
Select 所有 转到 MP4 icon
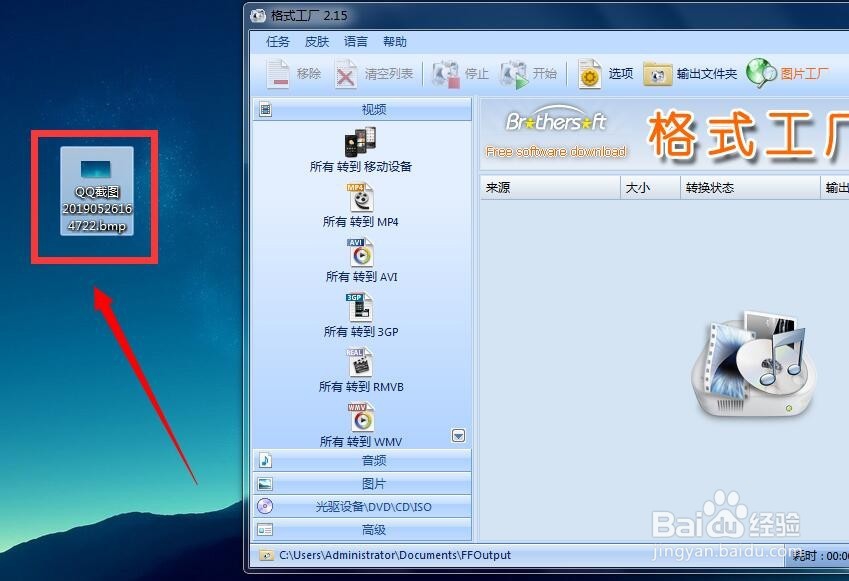tap(361, 197)
